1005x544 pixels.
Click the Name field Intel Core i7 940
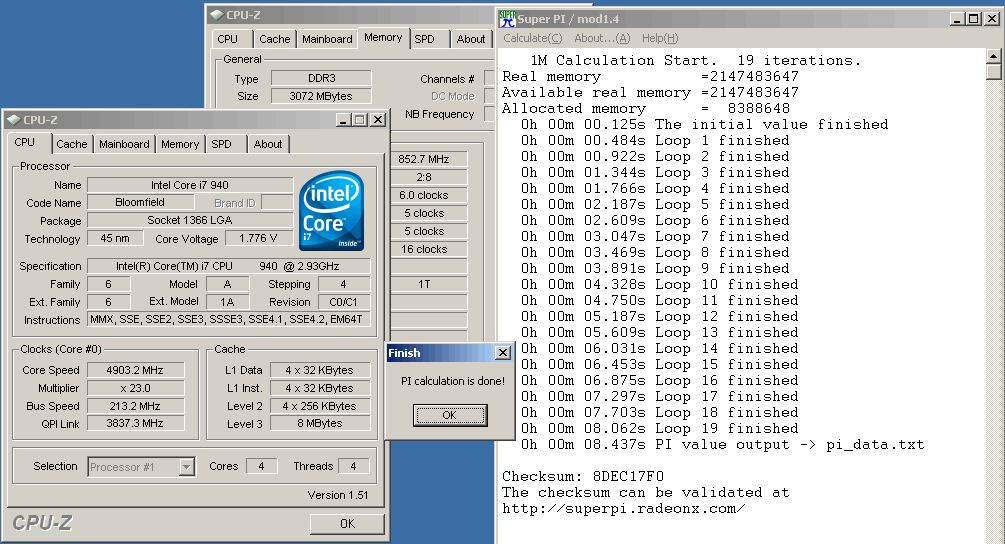coord(190,185)
